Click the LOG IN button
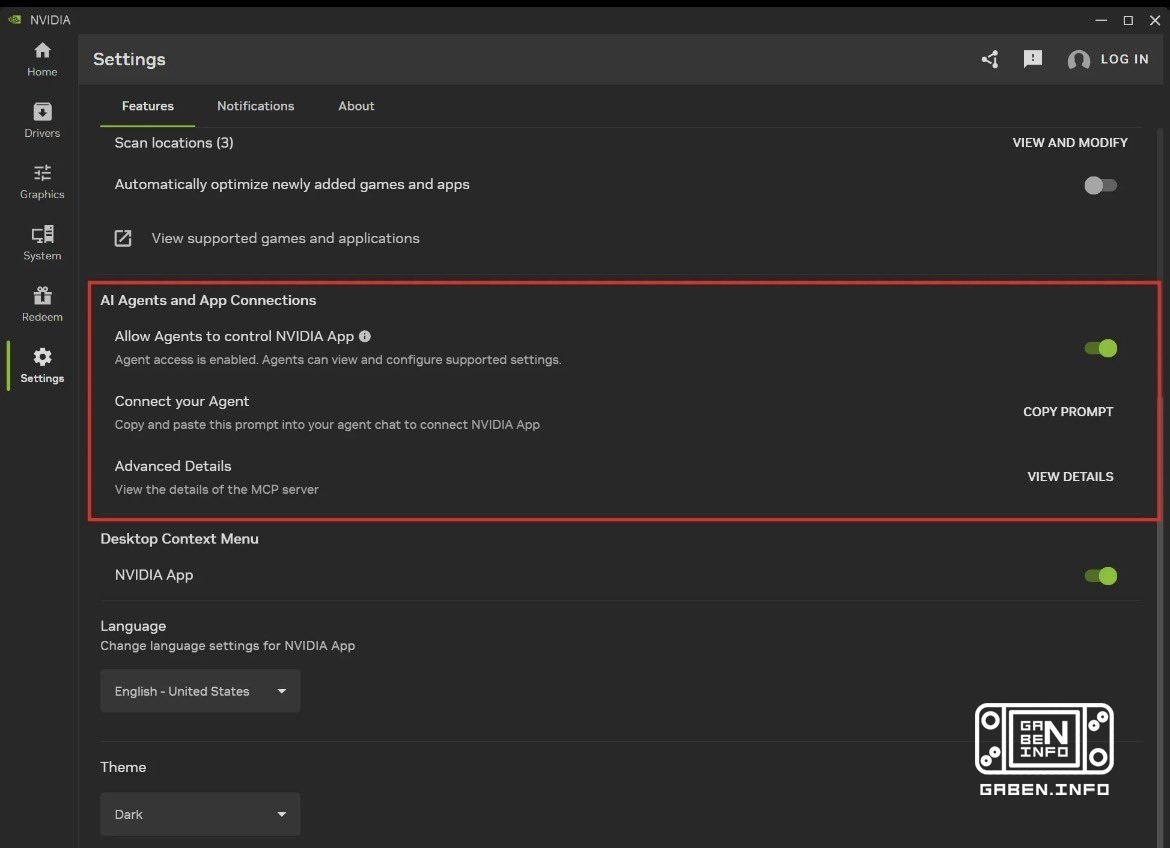 (1124, 59)
